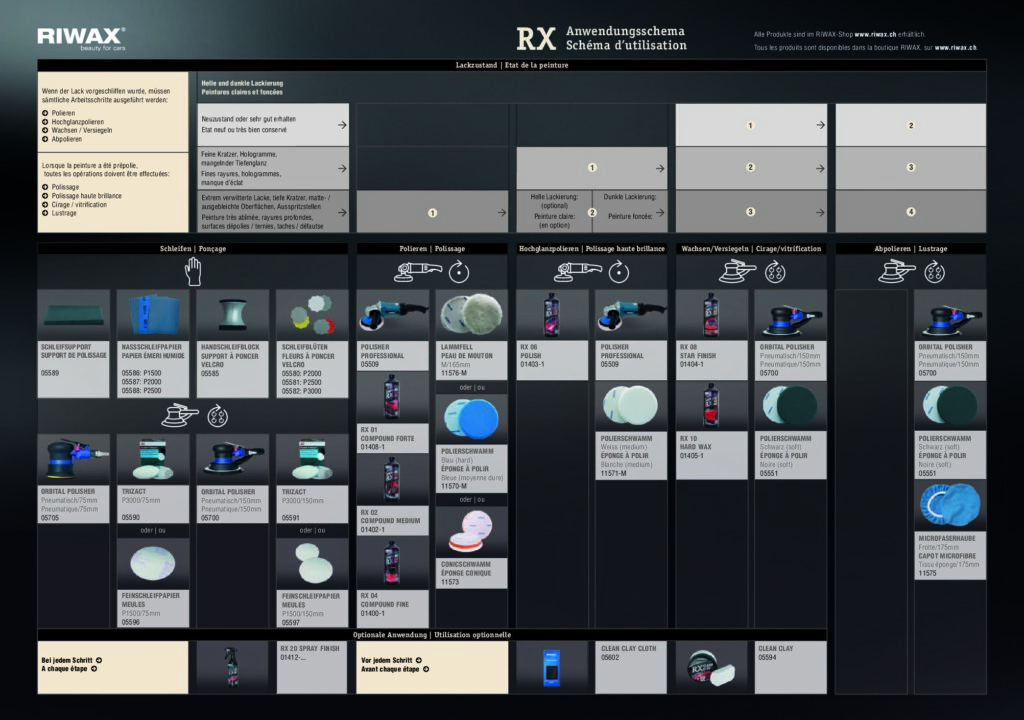Viewport: 1024px width, 720px height.
Task: Click the step 4 cell in the Abpolieren column
Action: tap(910, 212)
